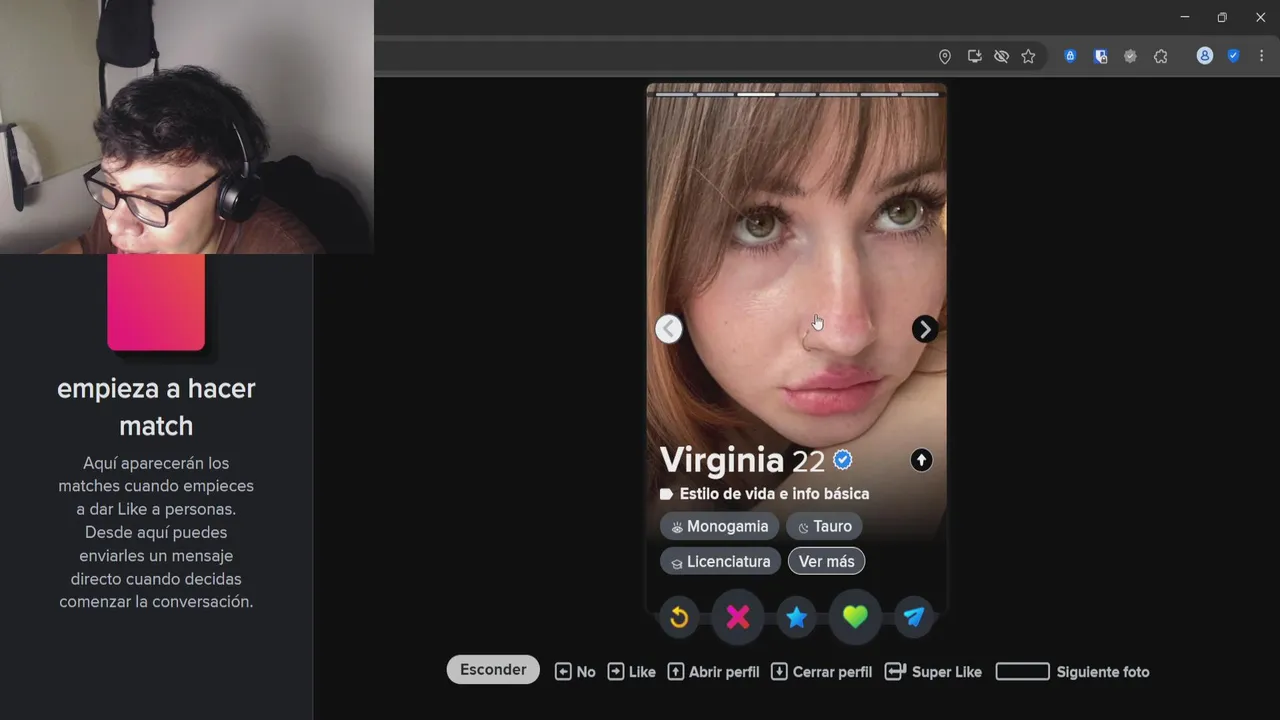Click the up-arrow key icon for Abrir perfil
This screenshot has width=1280, height=720.
[676, 672]
